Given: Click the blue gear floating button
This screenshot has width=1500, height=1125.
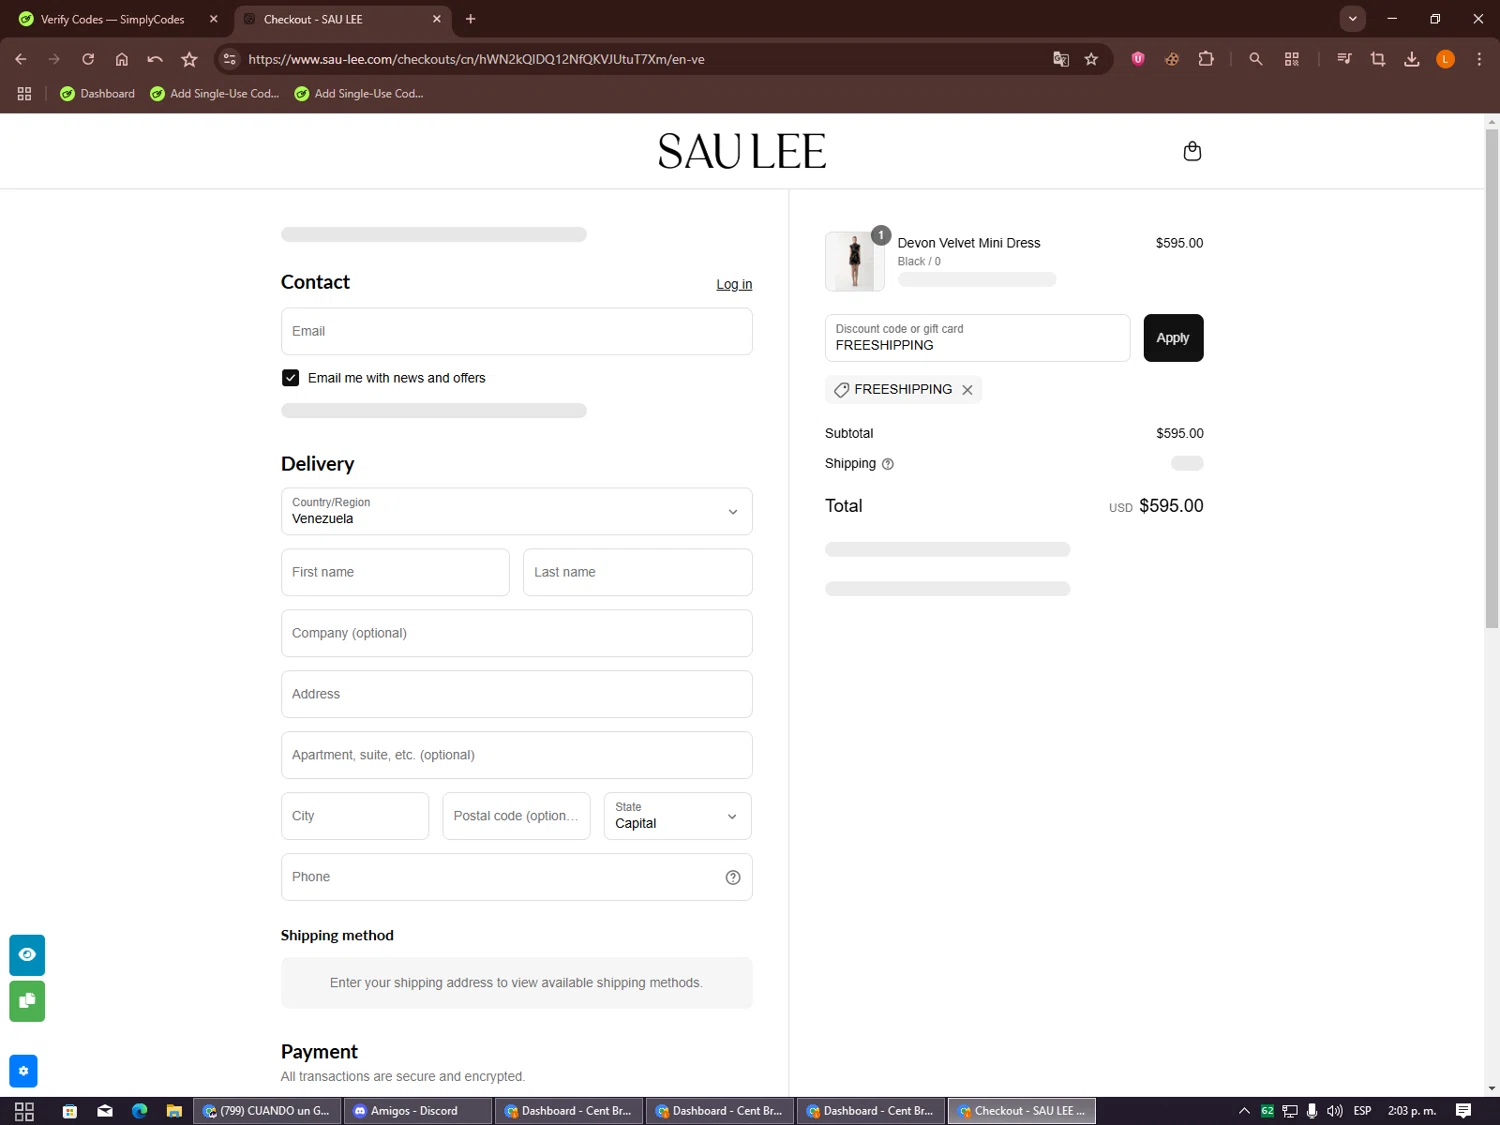Looking at the screenshot, I should 23,1071.
